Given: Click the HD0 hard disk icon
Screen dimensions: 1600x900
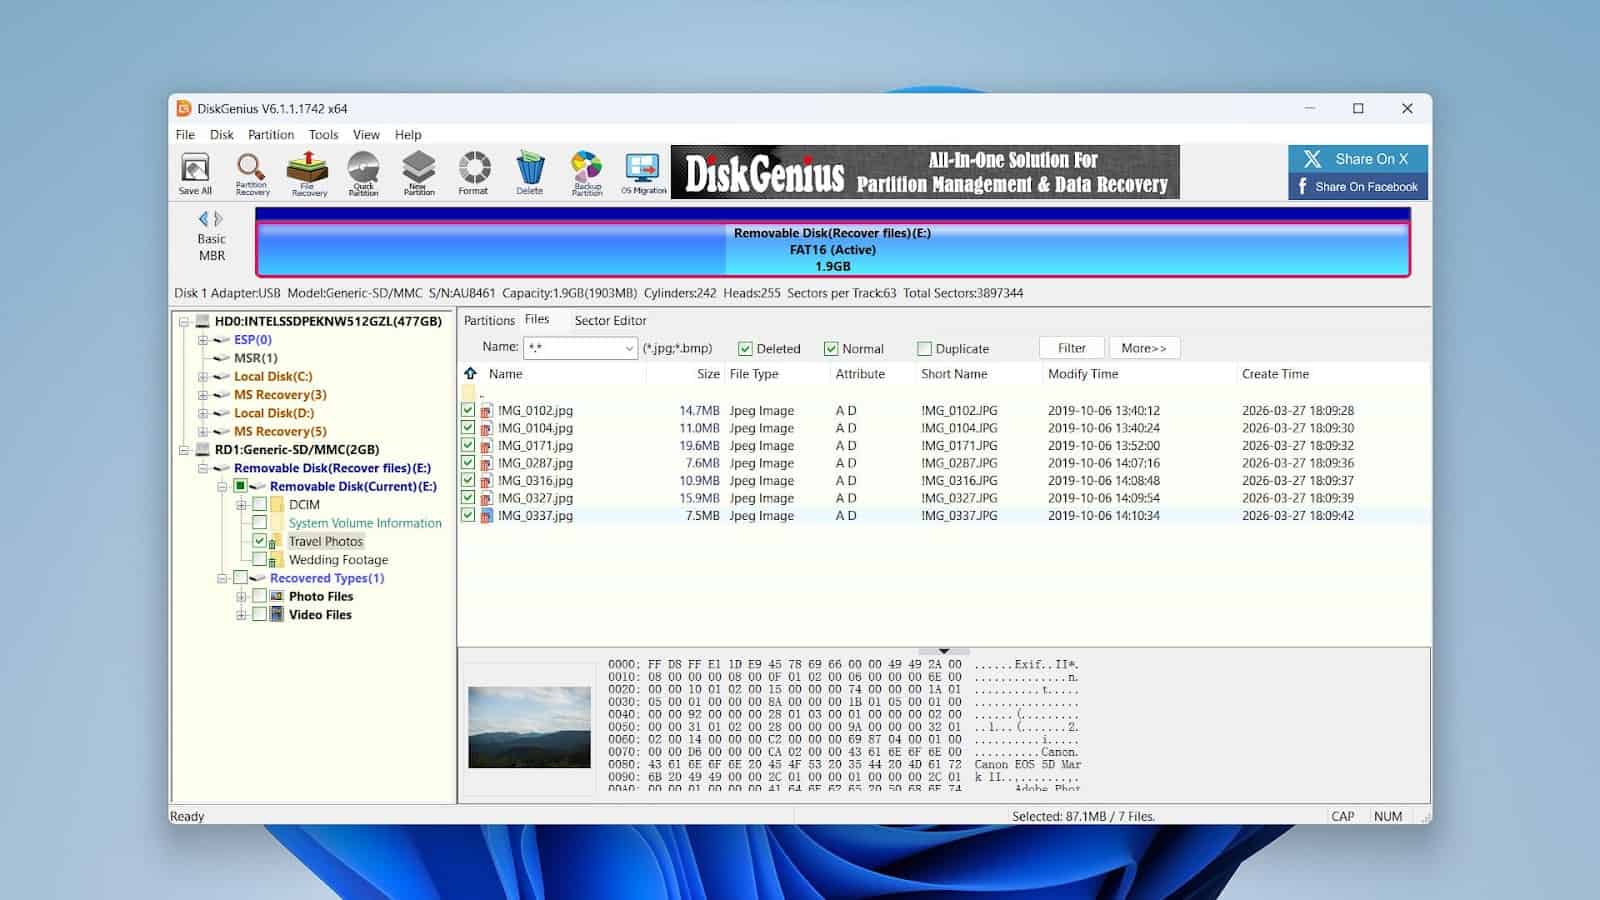Looking at the screenshot, I should [x=203, y=321].
